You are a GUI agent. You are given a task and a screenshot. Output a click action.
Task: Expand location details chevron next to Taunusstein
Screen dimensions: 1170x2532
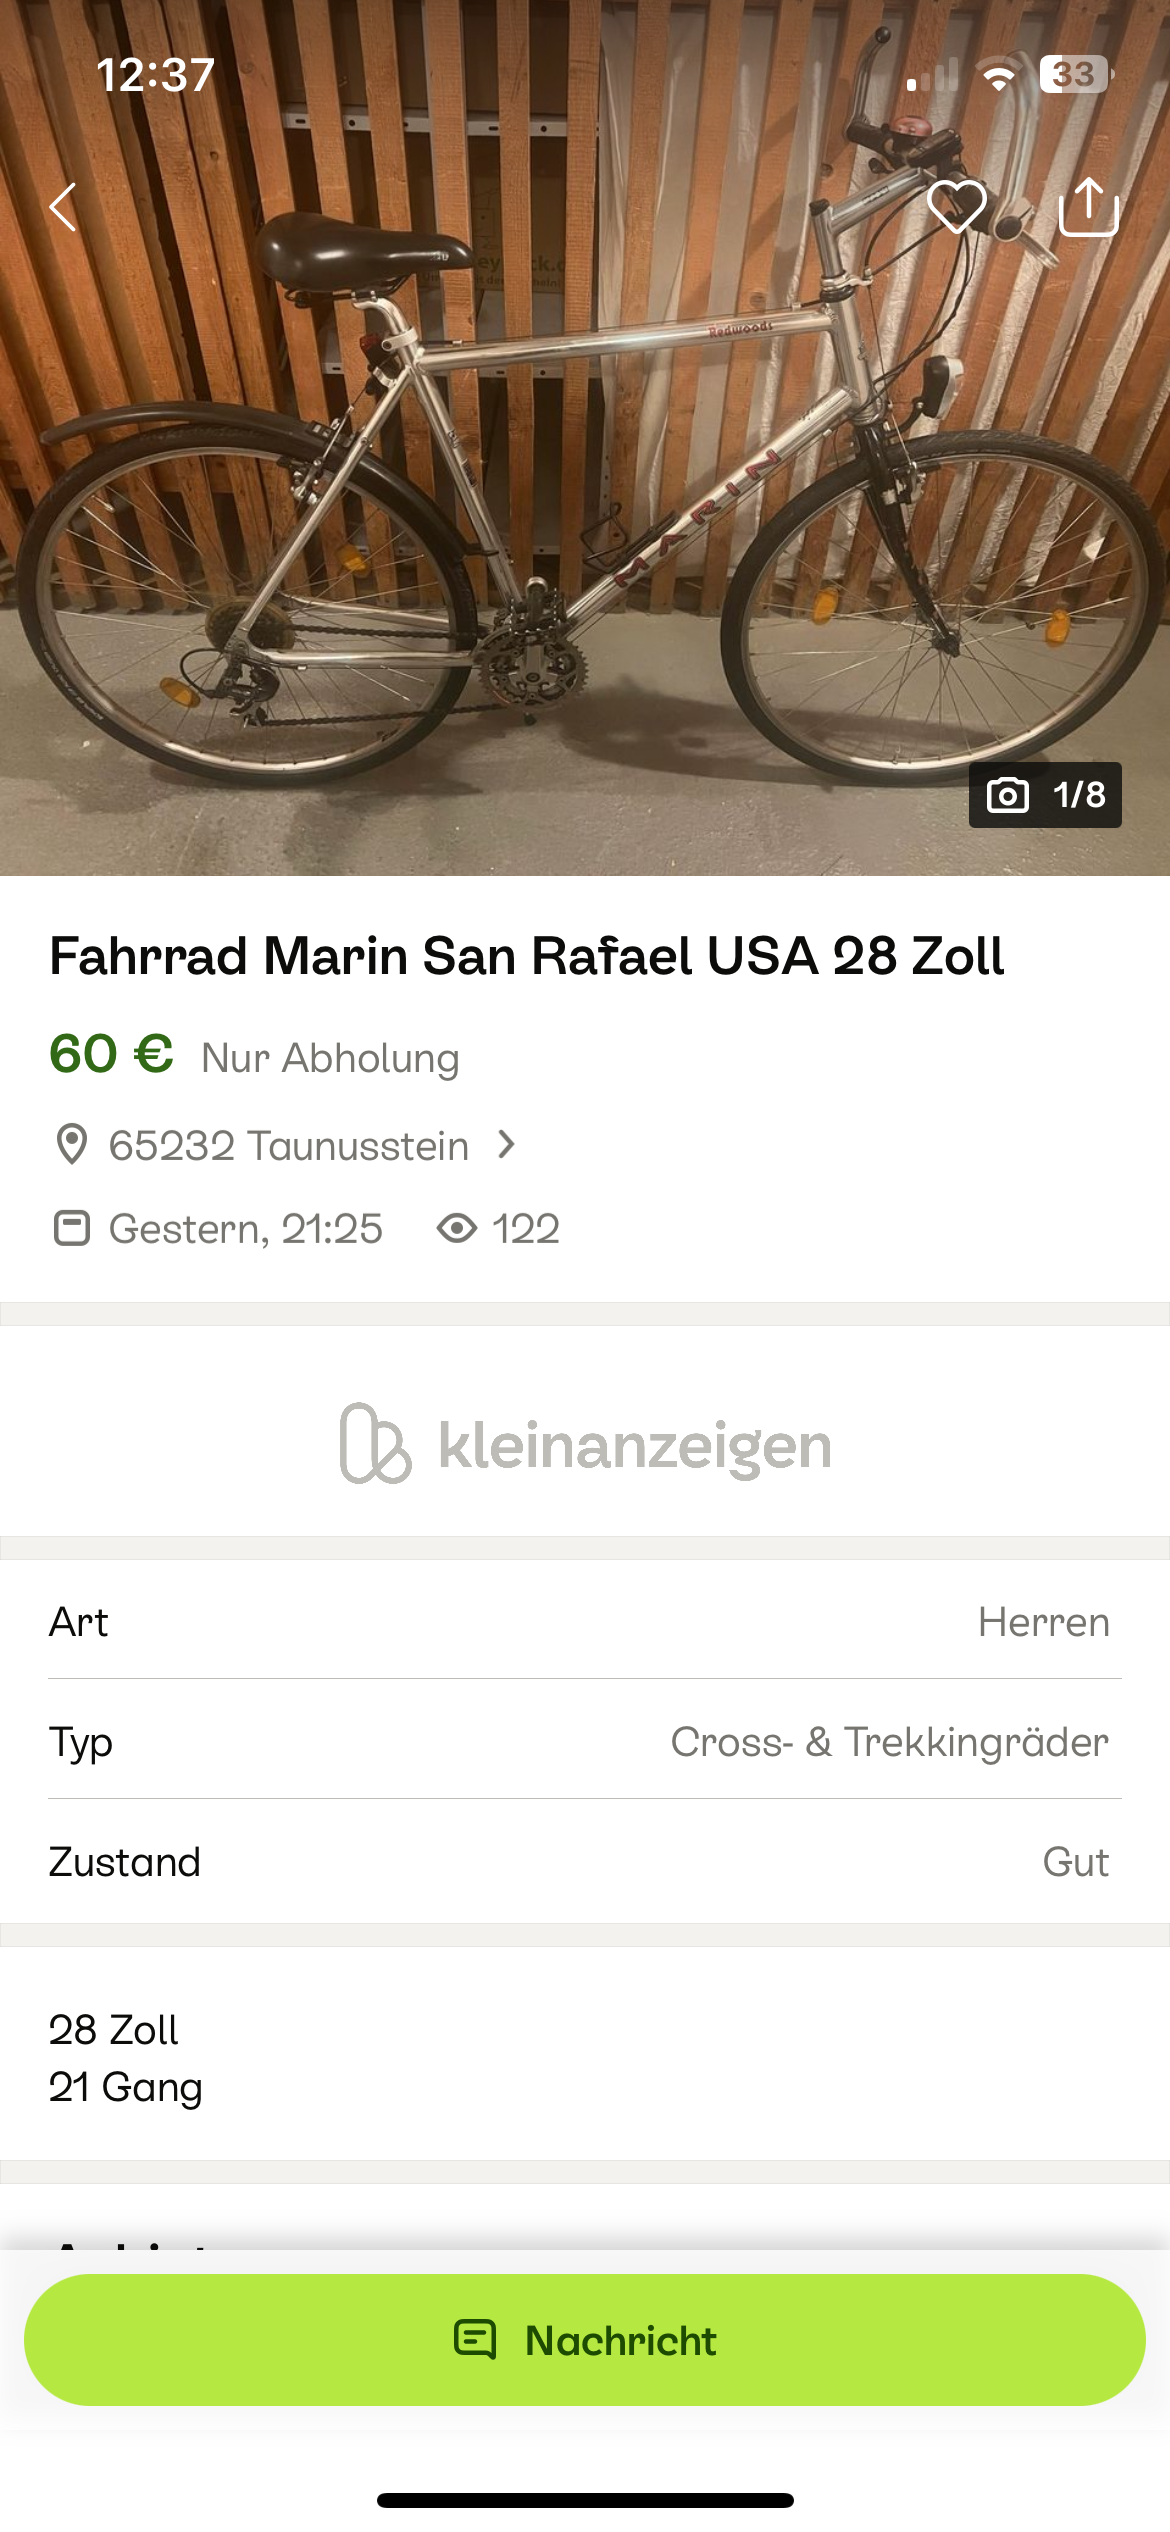(x=507, y=1144)
